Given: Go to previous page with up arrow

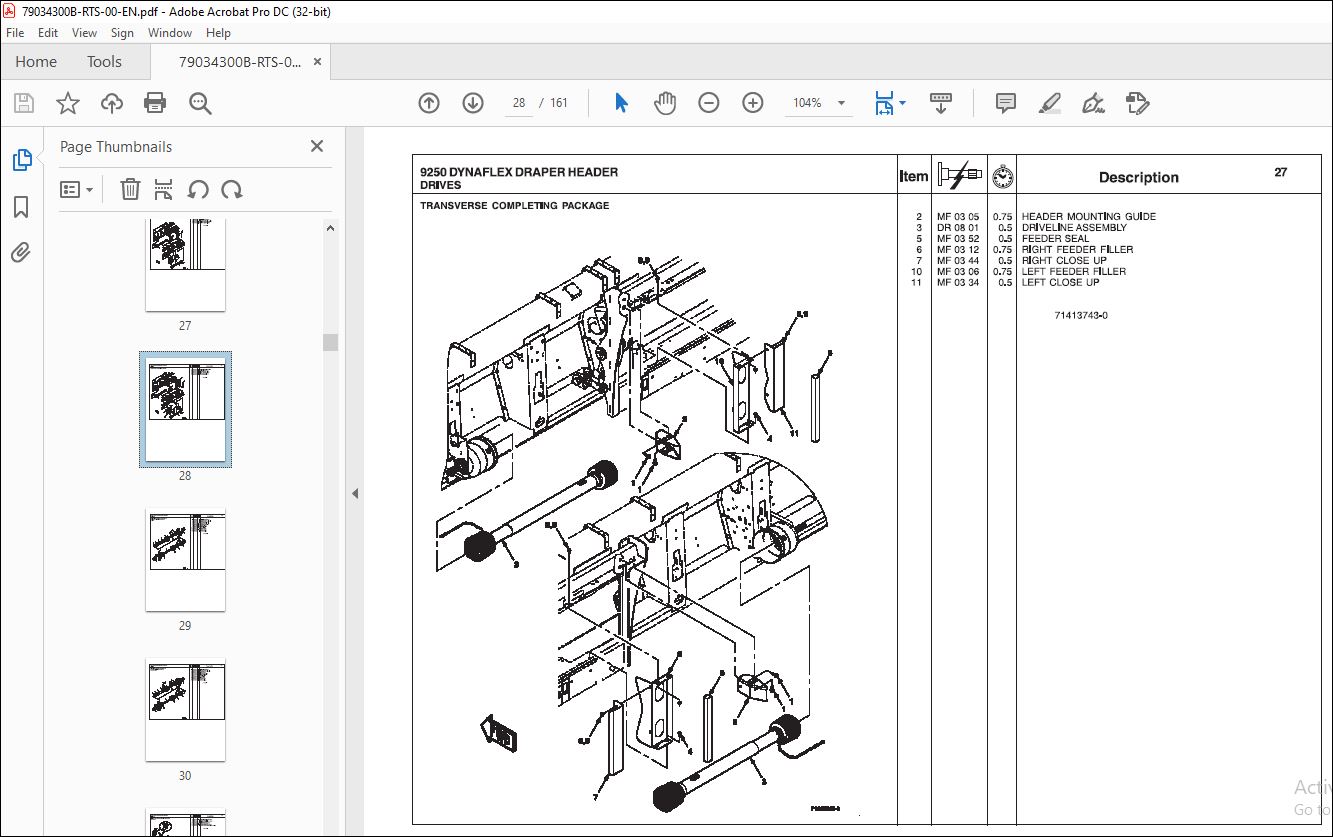Looking at the screenshot, I should click(x=429, y=103).
